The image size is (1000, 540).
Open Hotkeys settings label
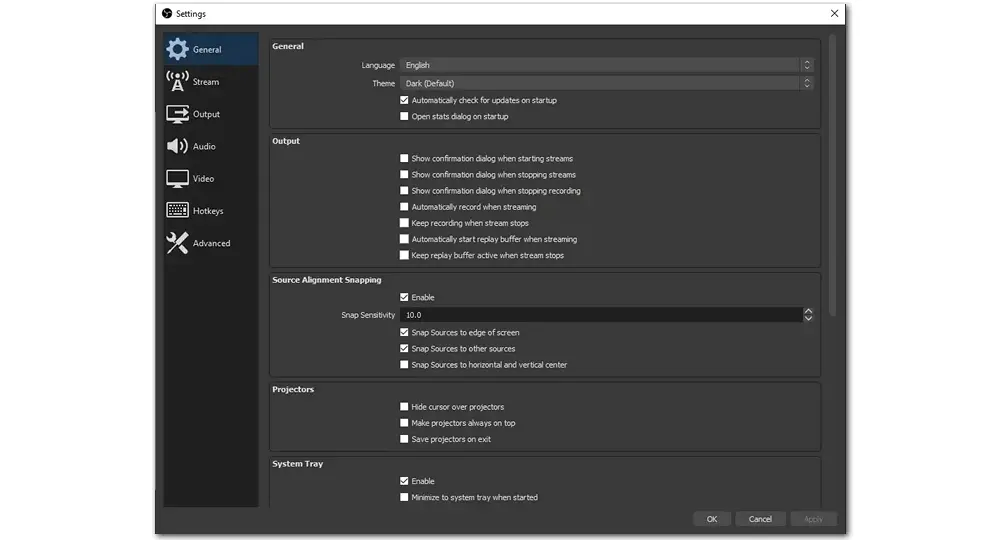(x=208, y=210)
